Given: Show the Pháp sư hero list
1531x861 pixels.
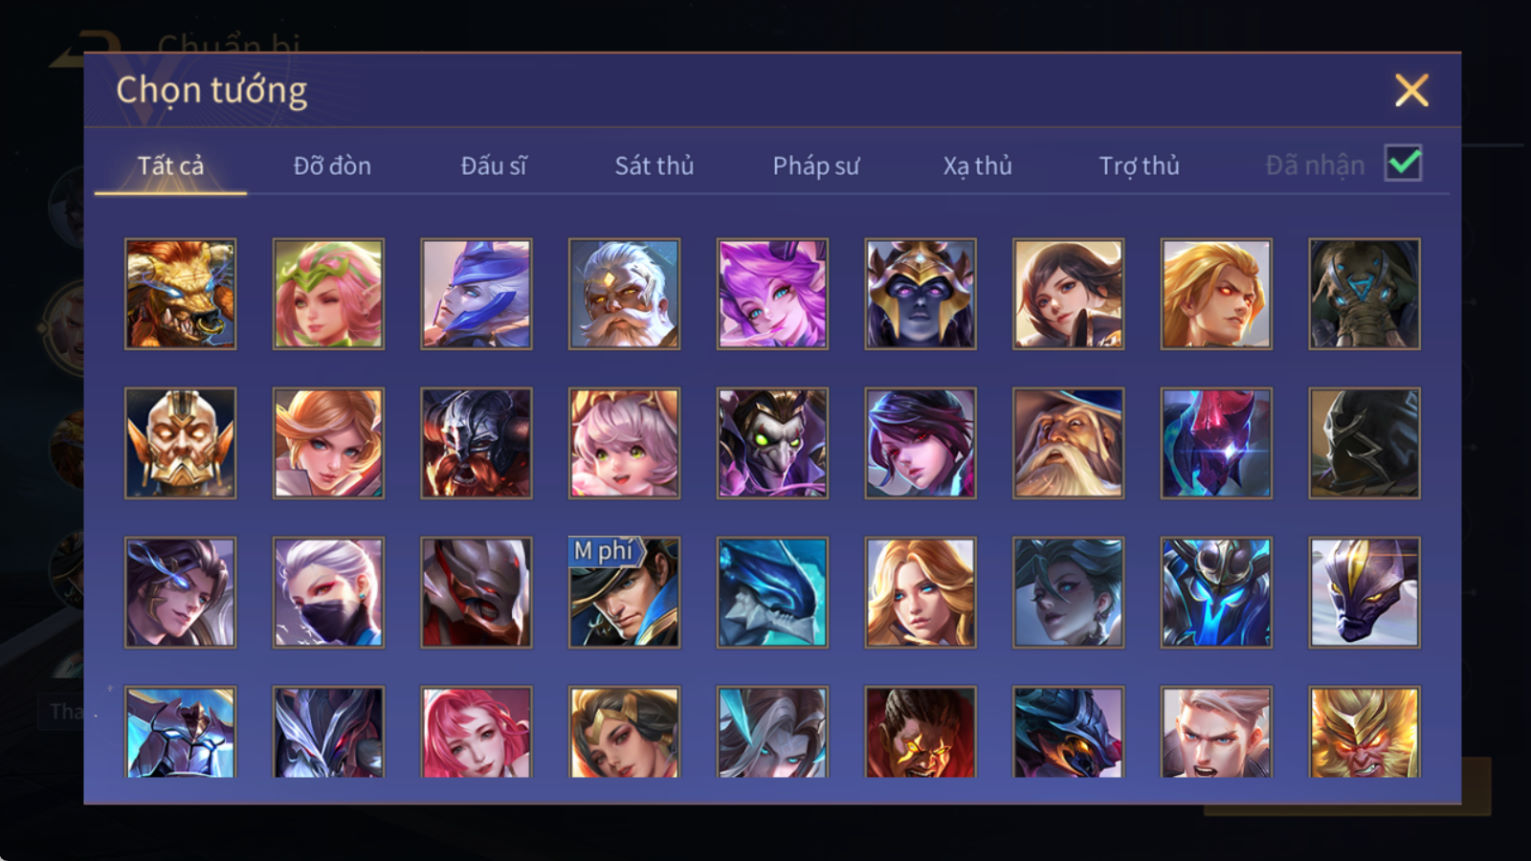Looking at the screenshot, I should (816, 165).
